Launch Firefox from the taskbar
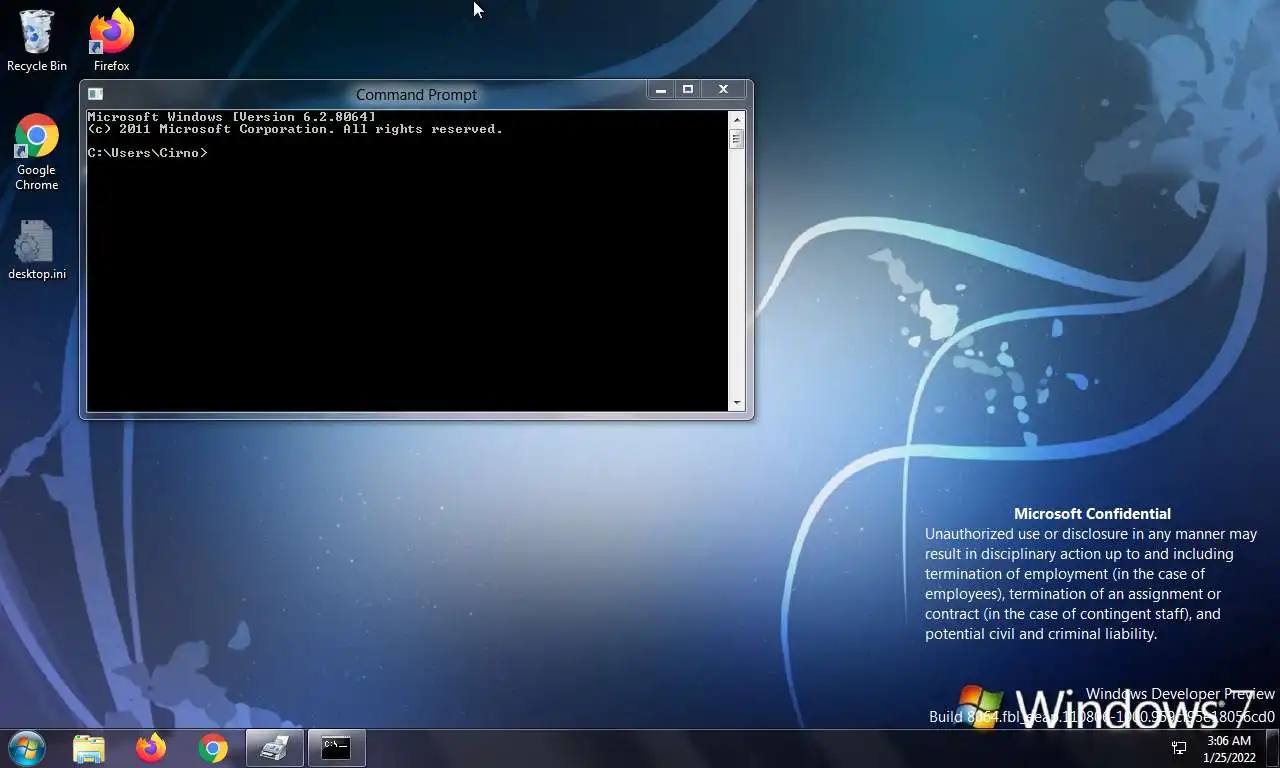This screenshot has width=1280, height=768. [151, 748]
